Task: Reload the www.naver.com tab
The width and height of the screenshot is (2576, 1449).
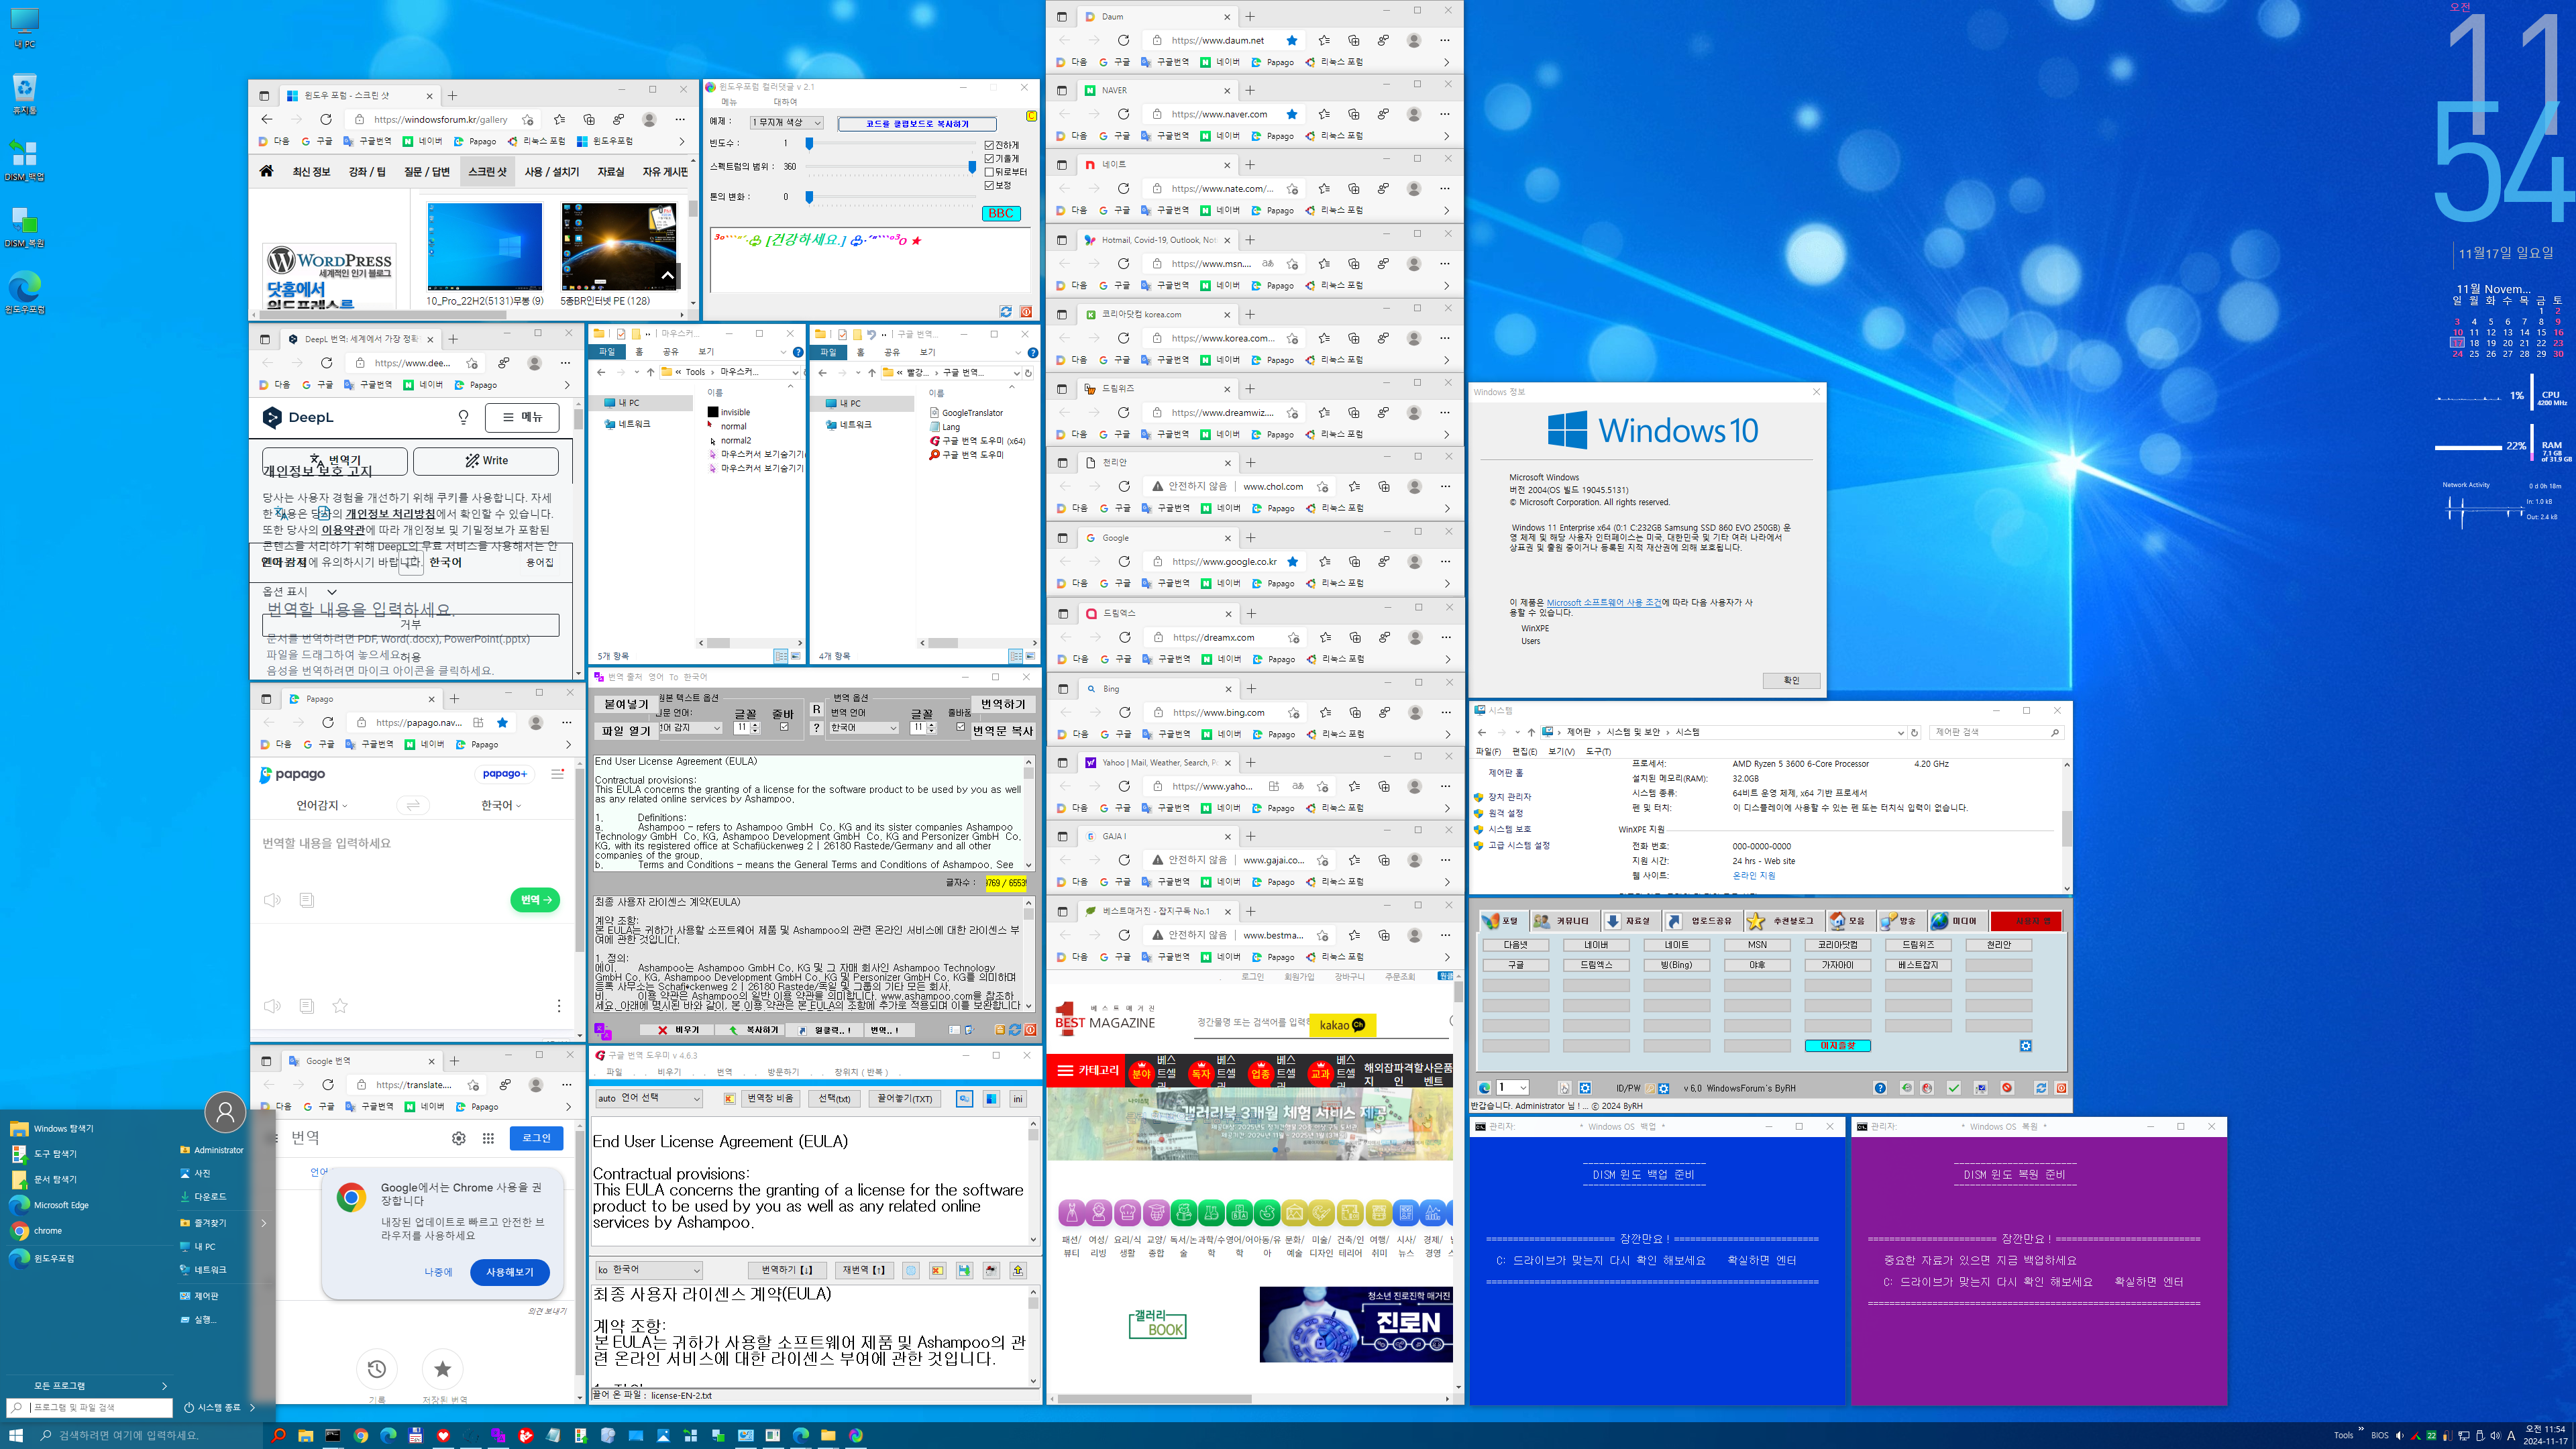Action: [x=1123, y=114]
